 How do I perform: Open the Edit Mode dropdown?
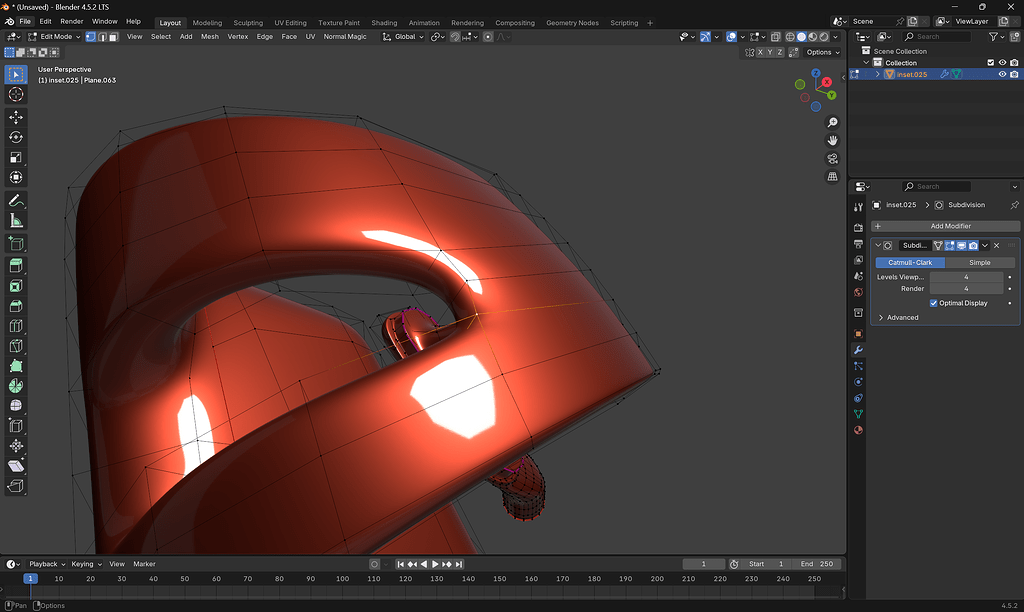click(54, 37)
